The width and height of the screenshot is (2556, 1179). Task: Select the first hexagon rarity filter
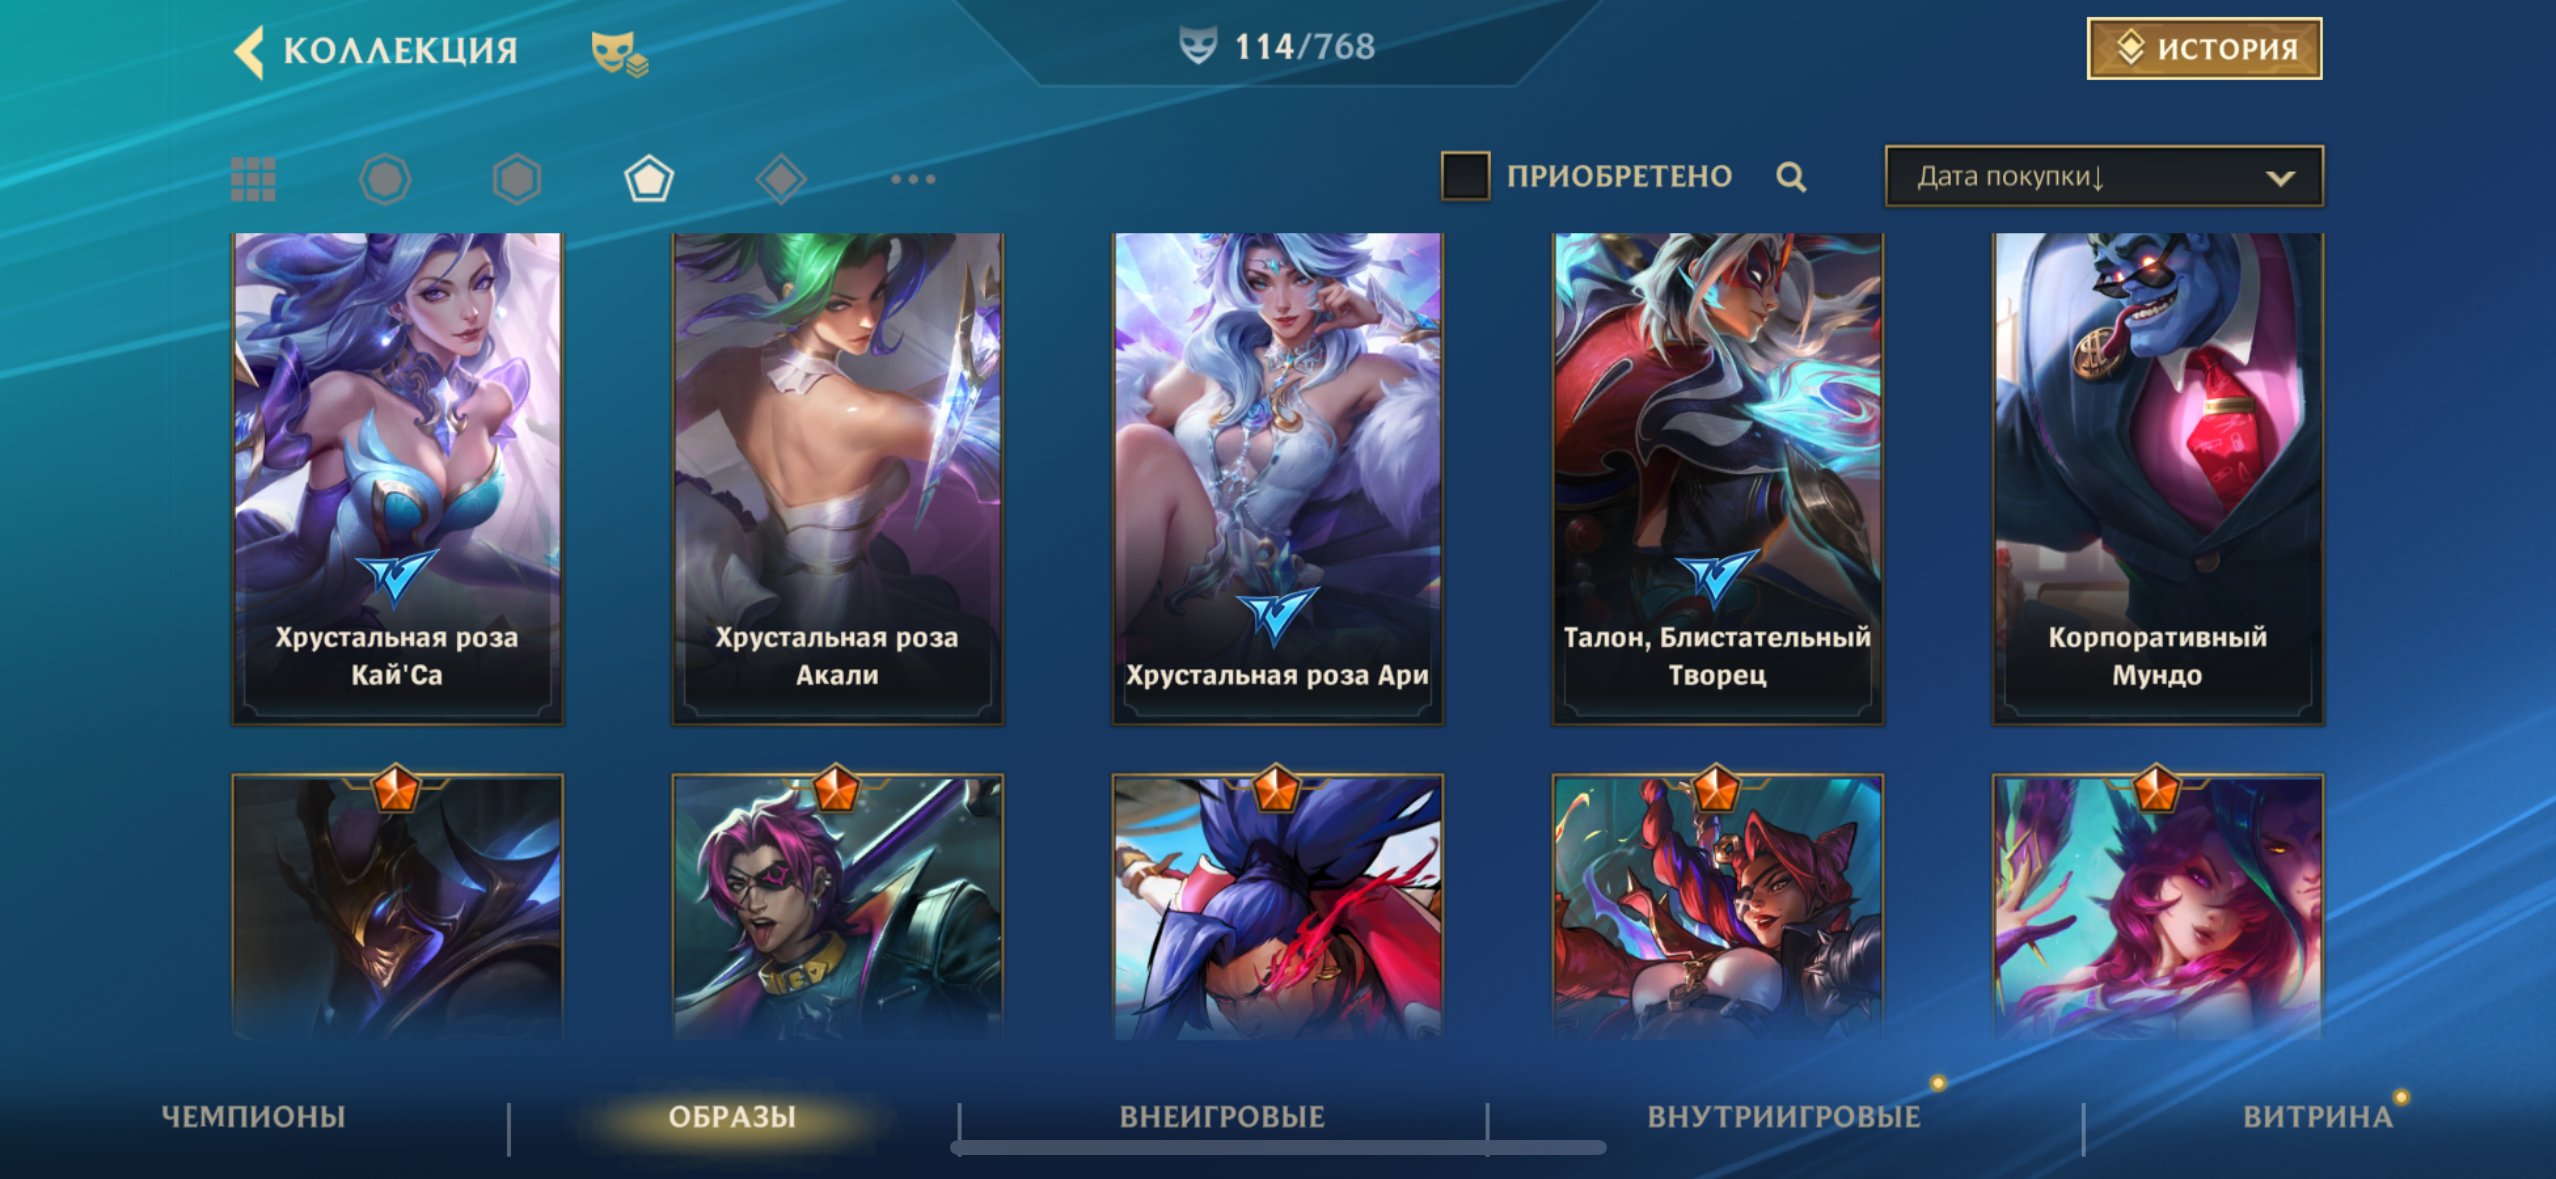[385, 180]
